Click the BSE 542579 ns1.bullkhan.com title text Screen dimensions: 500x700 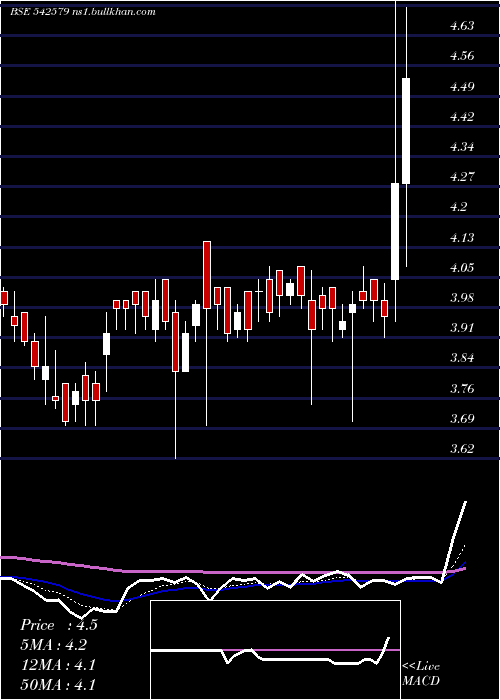83,12
